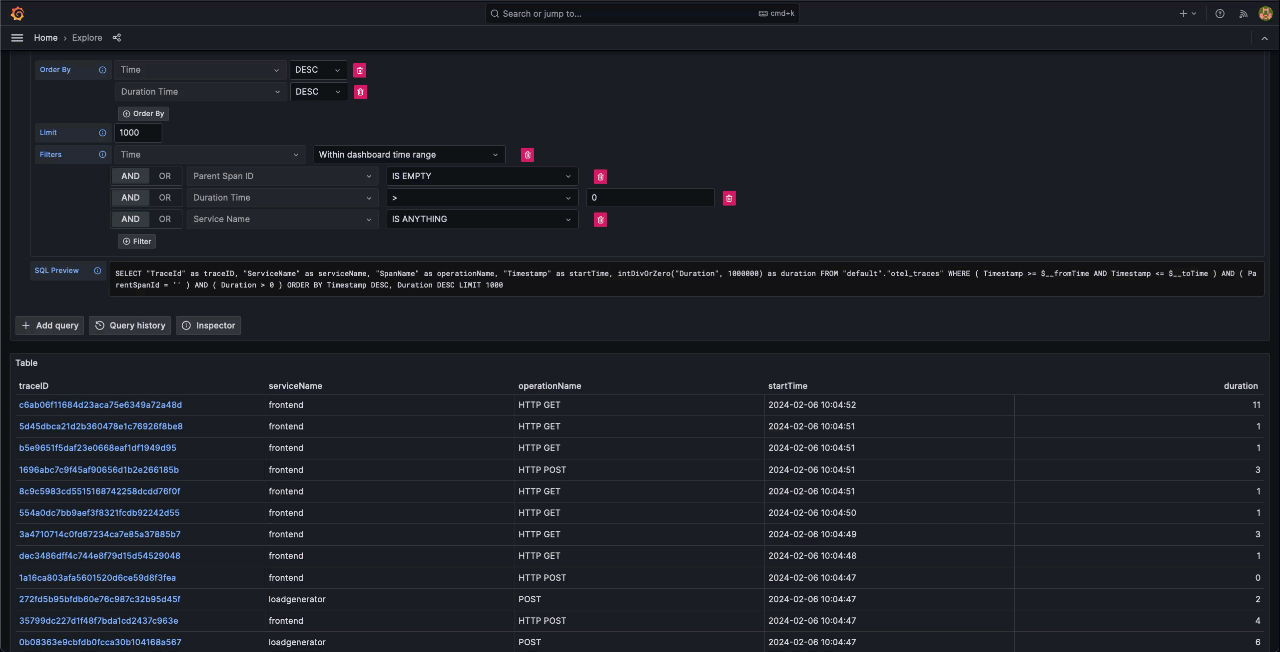Go to Home breadcrumb

[x=45, y=38]
